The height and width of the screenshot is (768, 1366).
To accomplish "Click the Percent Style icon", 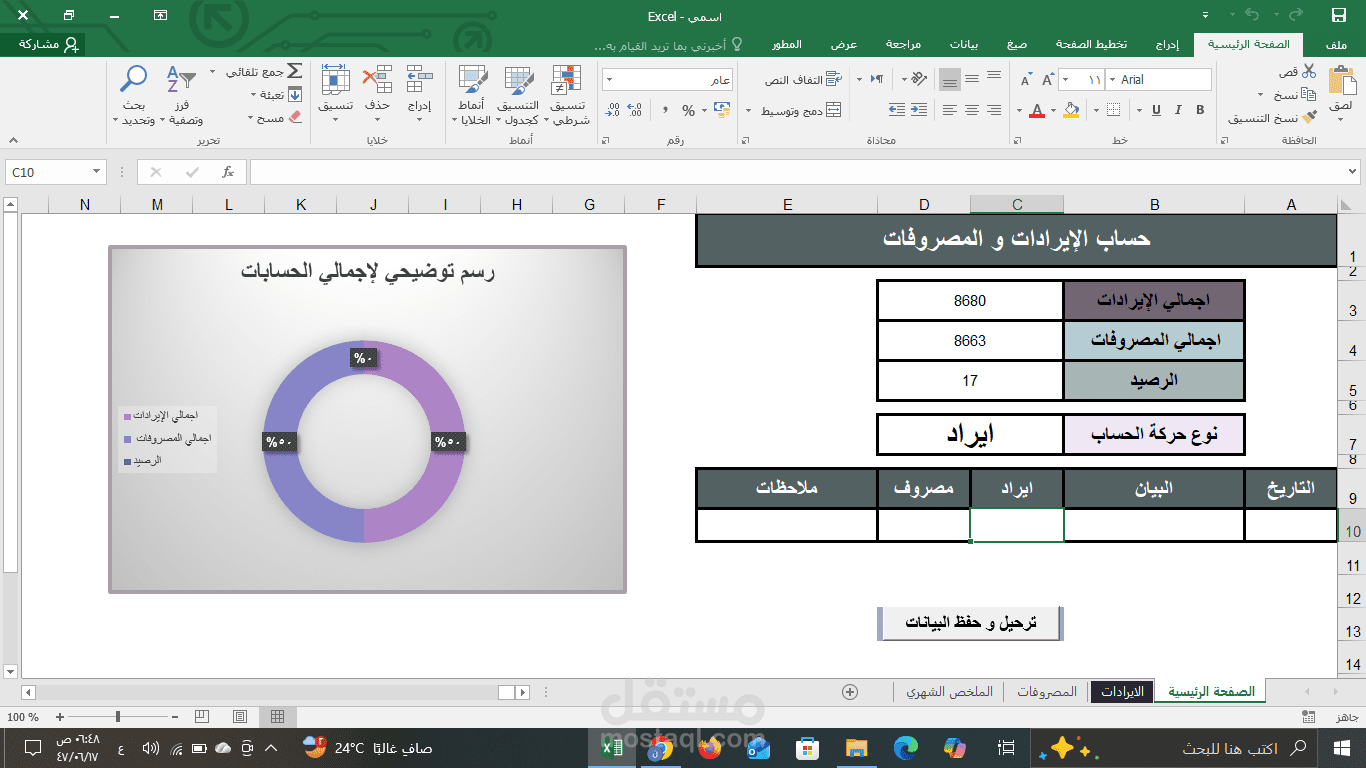I will pyautogui.click(x=688, y=110).
